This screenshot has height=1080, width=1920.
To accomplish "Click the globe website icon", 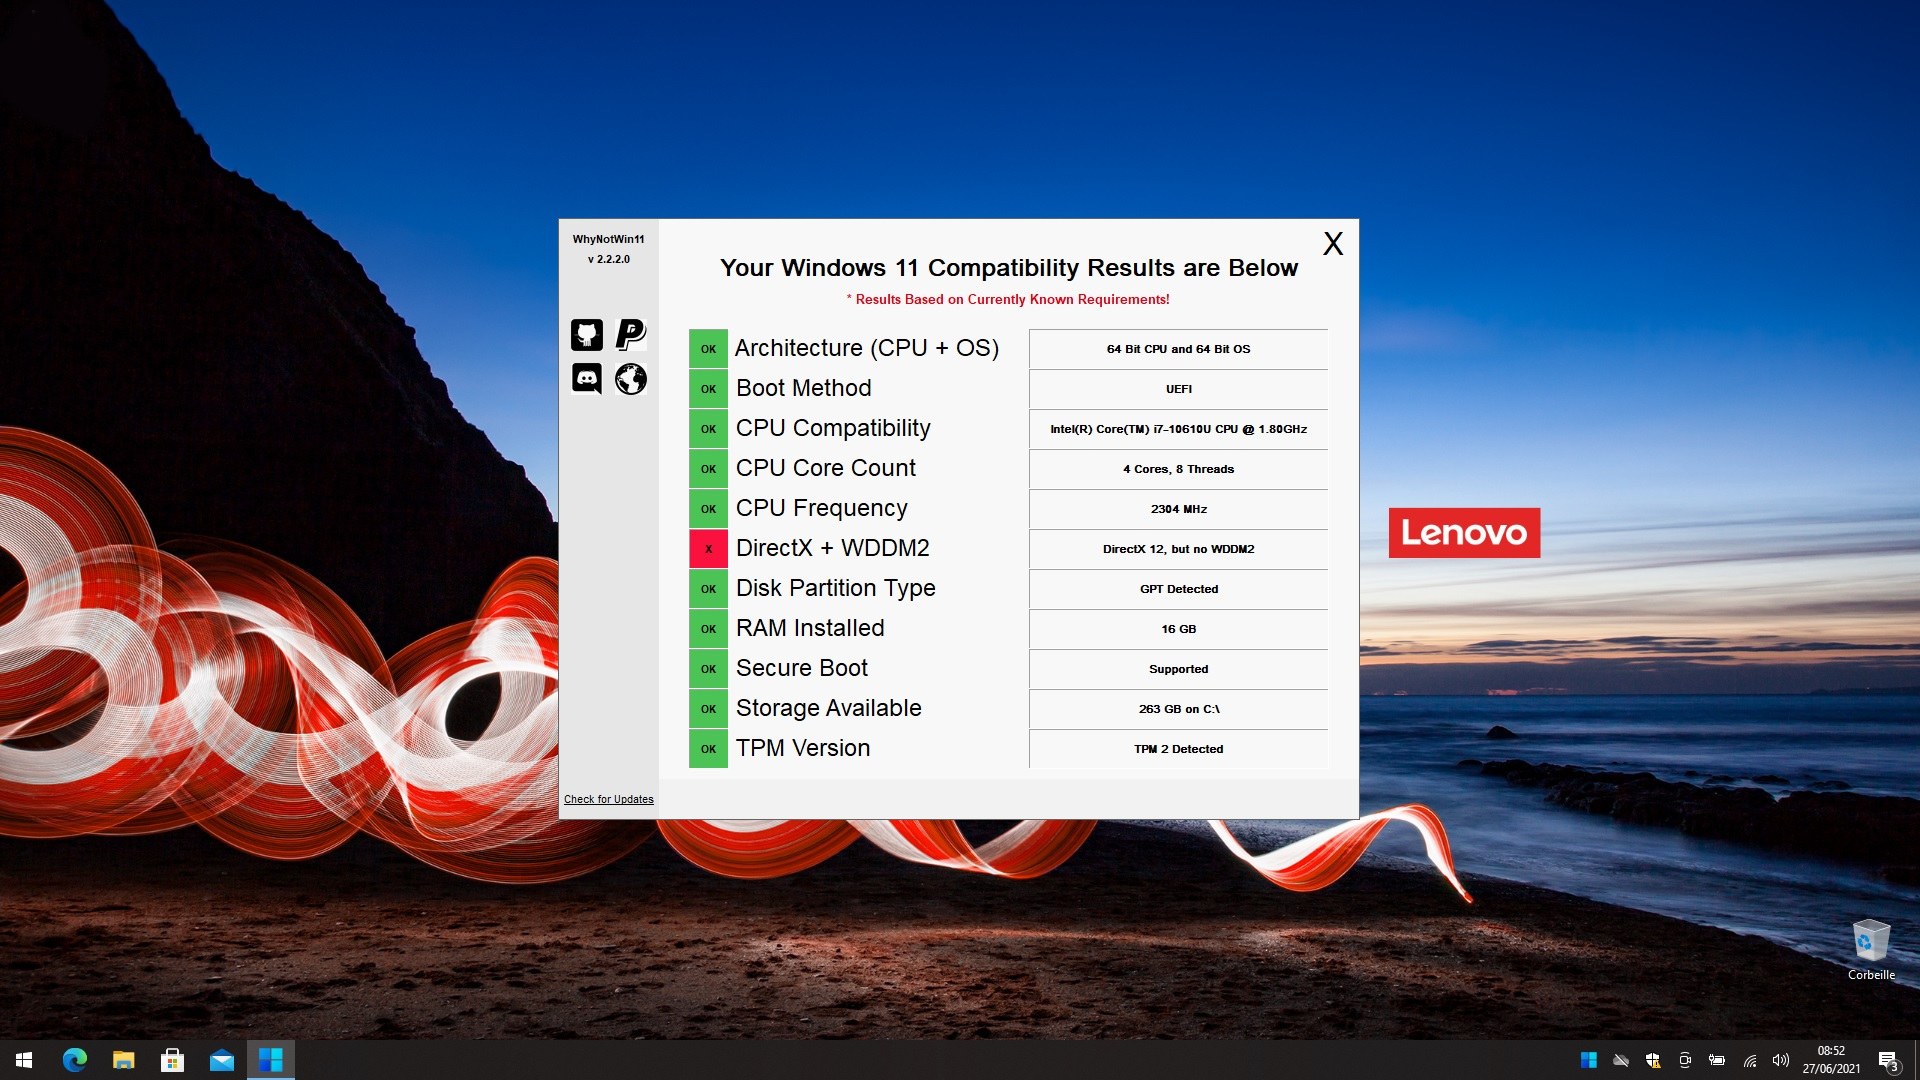I will [x=631, y=379].
